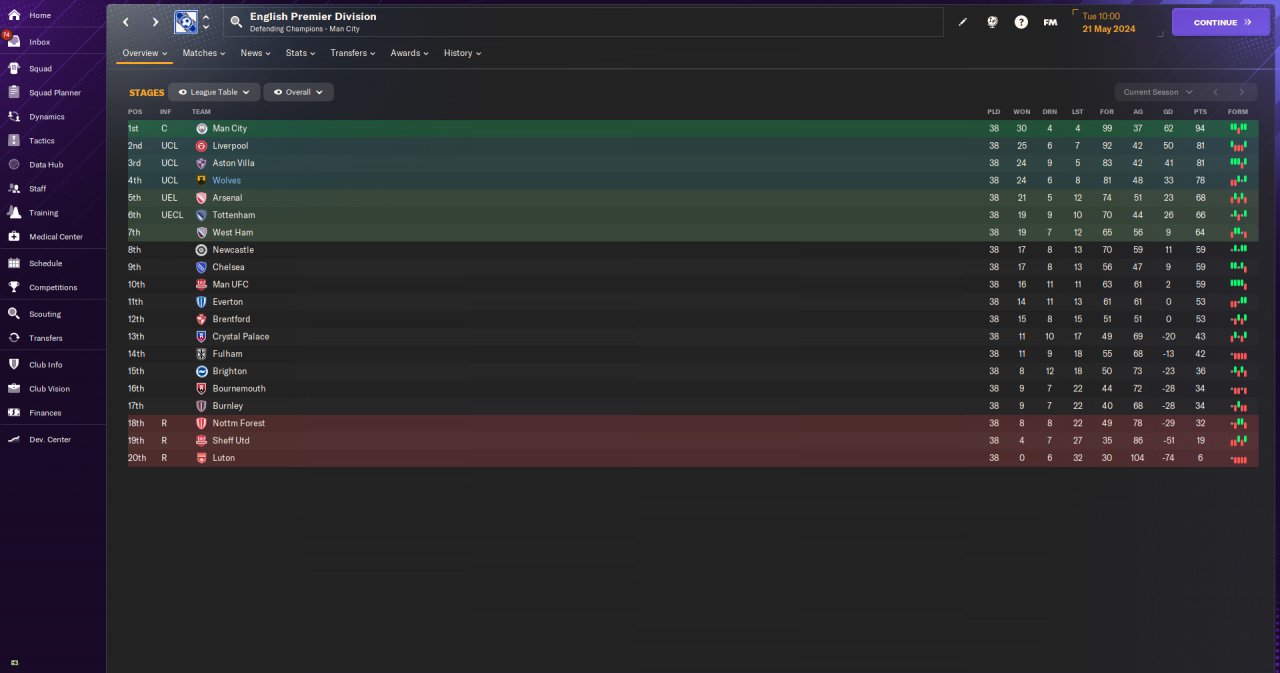Click the Luton form bars

tap(1238, 458)
